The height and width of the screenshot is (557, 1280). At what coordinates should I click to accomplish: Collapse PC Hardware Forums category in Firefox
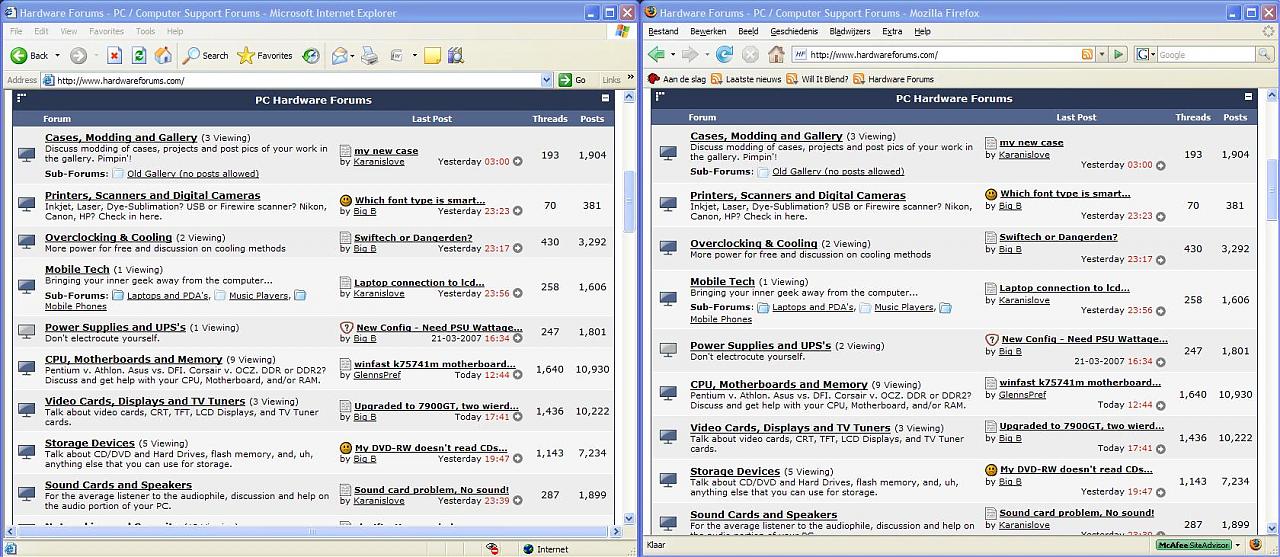1248,97
